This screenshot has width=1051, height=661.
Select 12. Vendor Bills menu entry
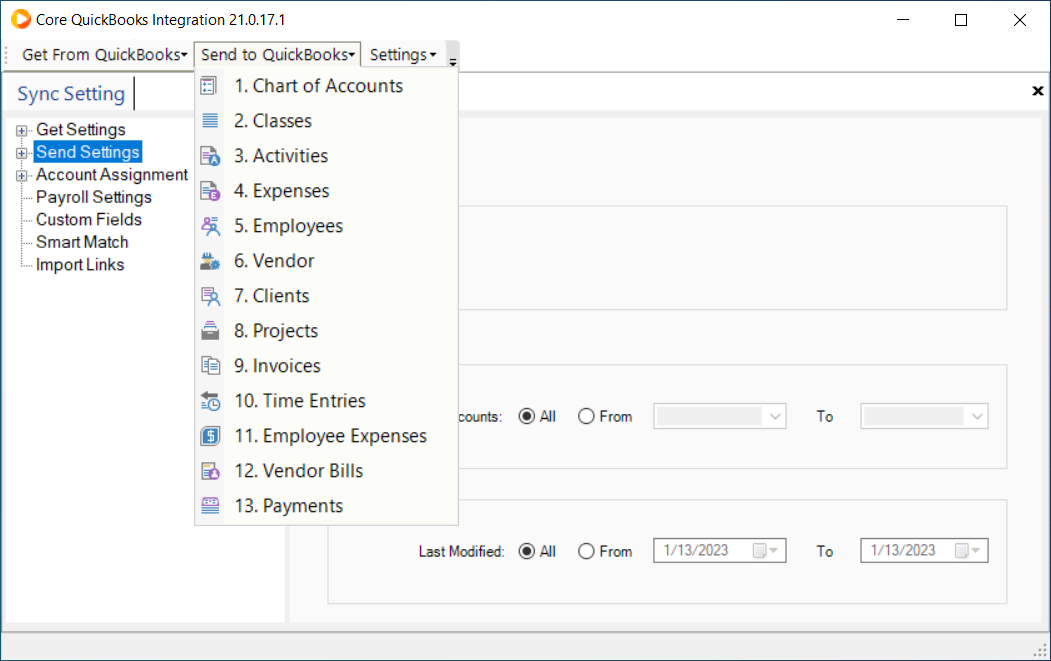326,471
